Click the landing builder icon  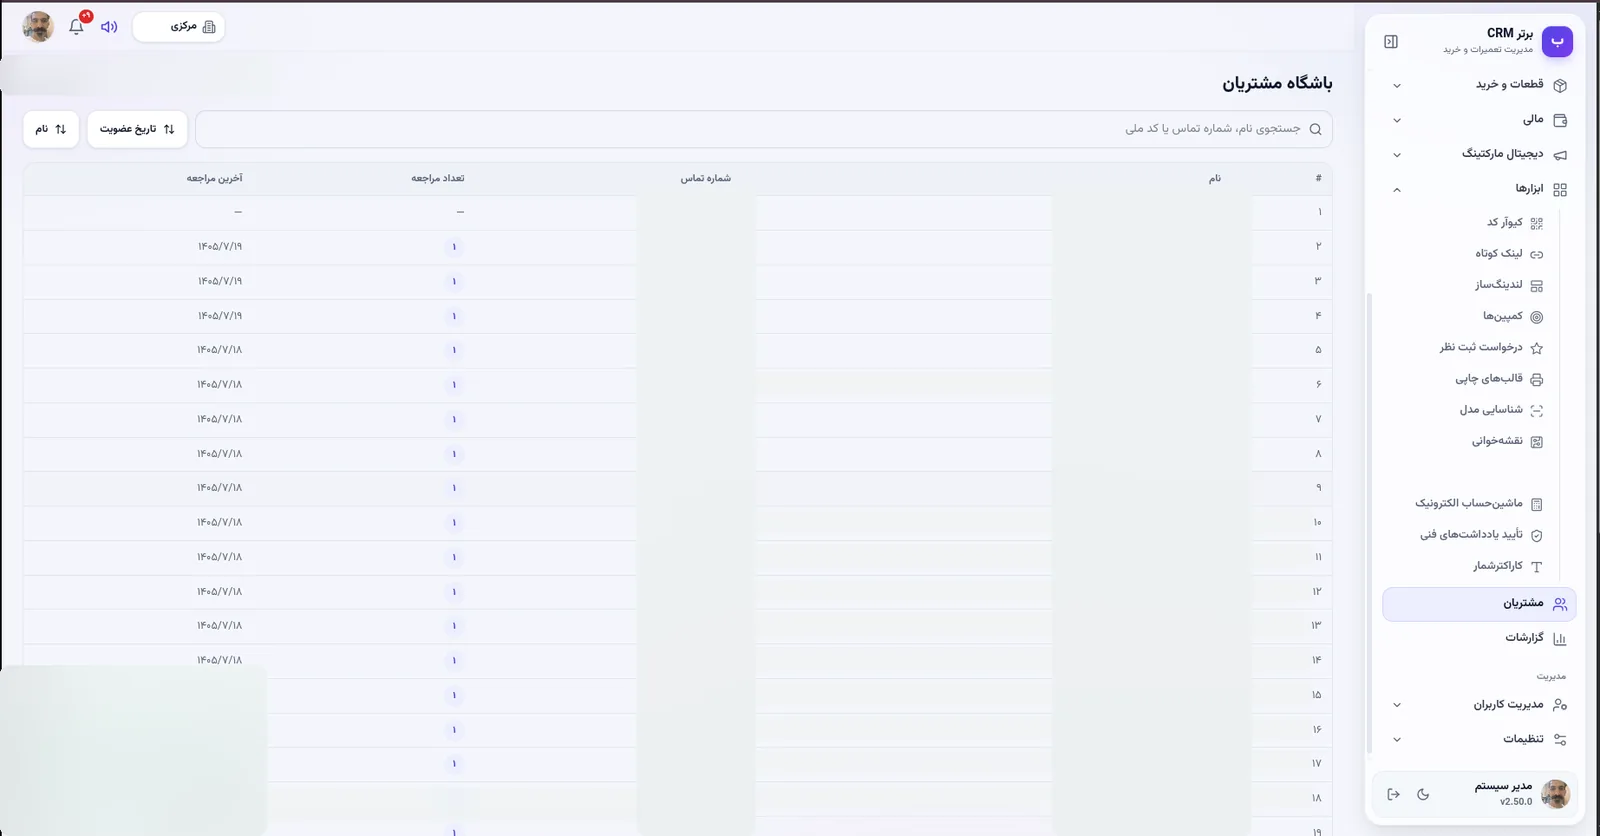[1537, 286]
